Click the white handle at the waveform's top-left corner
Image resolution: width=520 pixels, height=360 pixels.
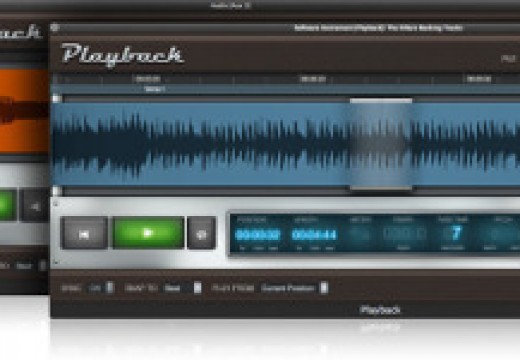pos(57,99)
